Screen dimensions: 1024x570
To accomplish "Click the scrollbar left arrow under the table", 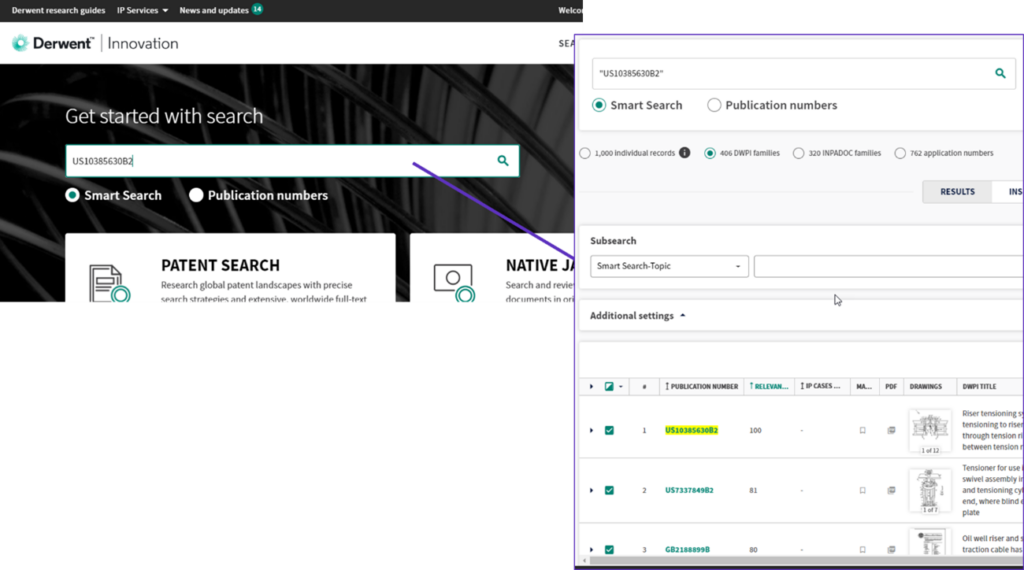I will [x=584, y=560].
